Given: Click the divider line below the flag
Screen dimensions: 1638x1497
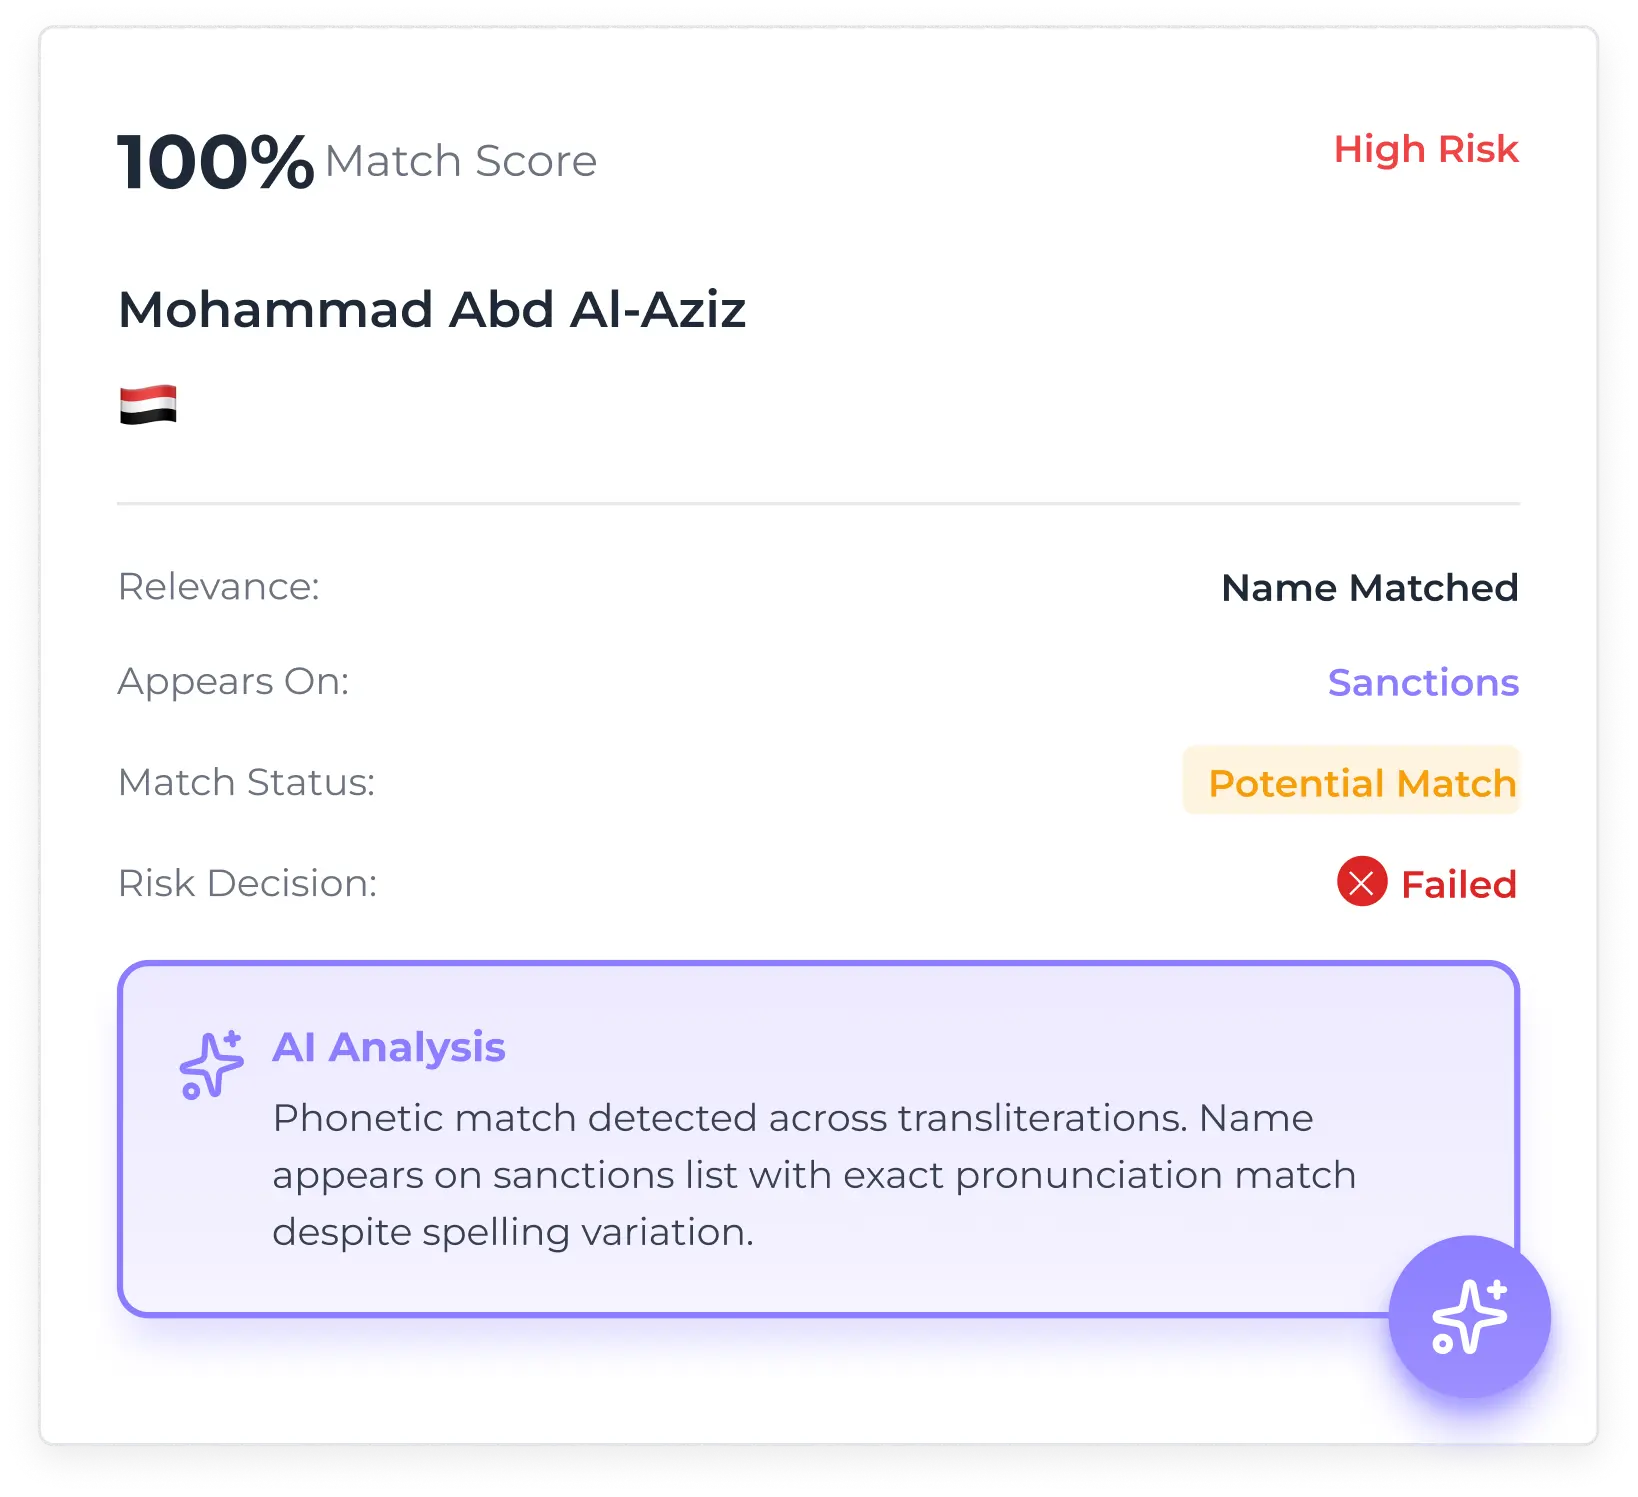Looking at the screenshot, I should coord(818,504).
